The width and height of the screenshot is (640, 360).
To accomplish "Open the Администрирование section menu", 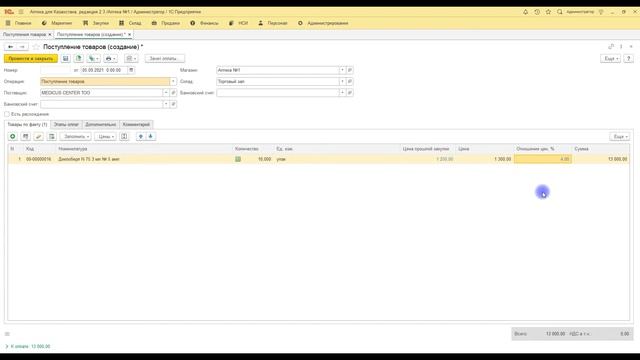I will click(323, 23).
